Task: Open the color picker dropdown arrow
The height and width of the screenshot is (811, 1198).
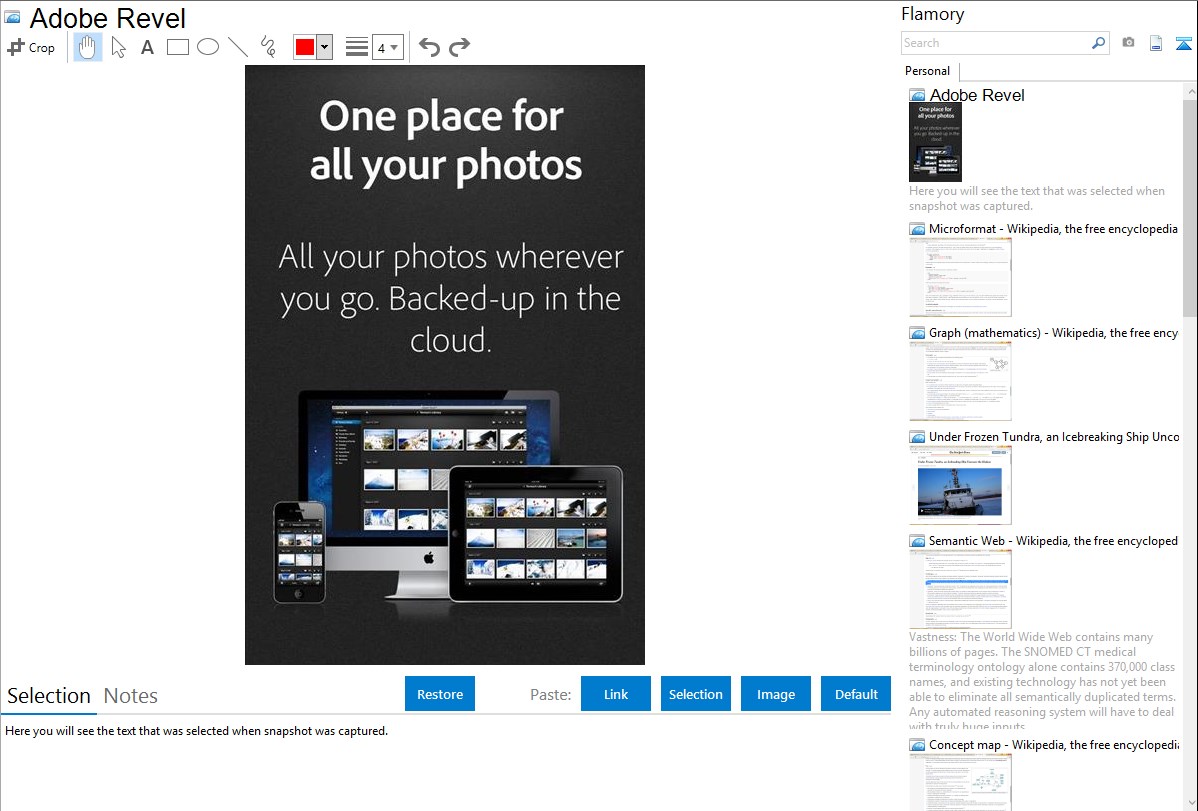Action: click(x=325, y=47)
